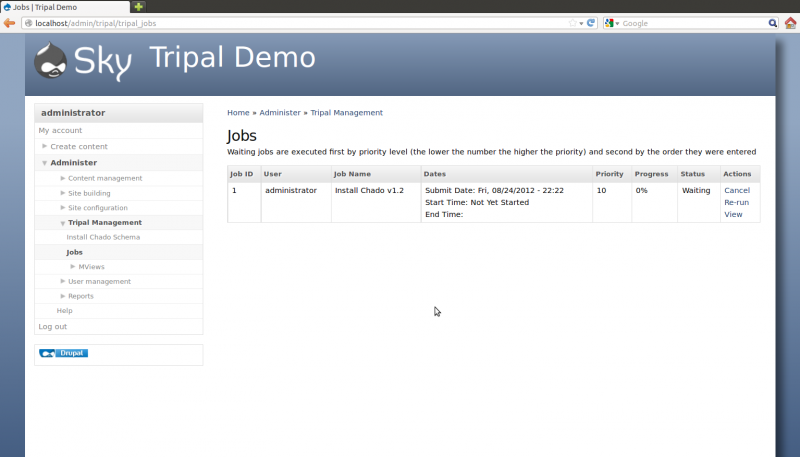Viewport: 800px width, 457px height.
Task: Select the Jobs menu item
Action: (x=74, y=252)
